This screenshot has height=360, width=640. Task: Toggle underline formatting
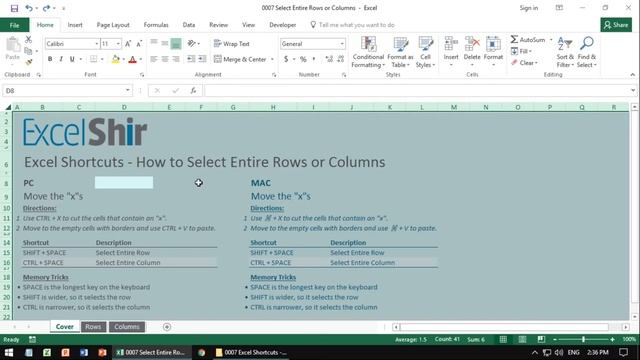point(72,59)
